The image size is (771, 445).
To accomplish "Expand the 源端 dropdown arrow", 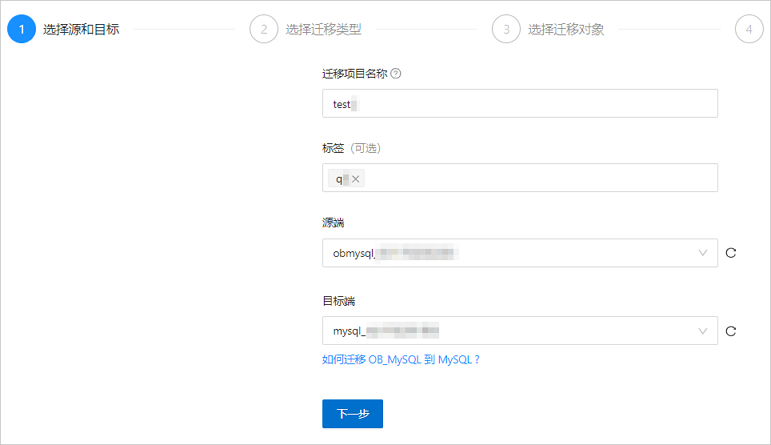I will coord(703,253).
